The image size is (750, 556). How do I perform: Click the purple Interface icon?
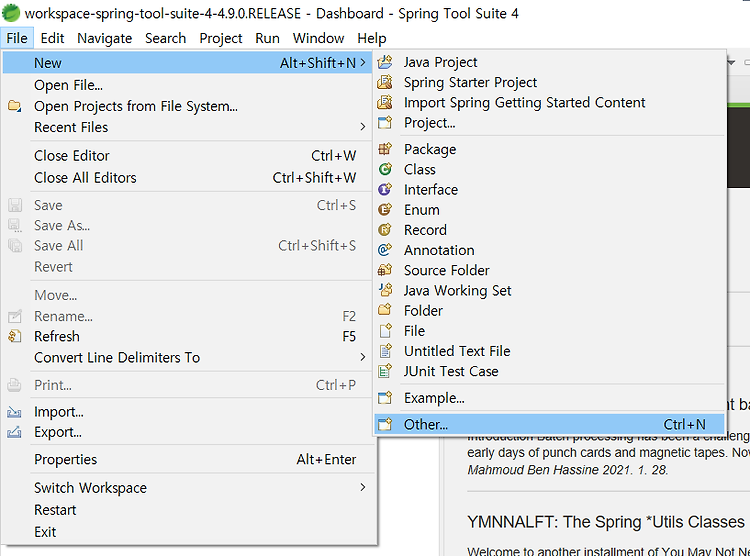pyautogui.click(x=385, y=189)
